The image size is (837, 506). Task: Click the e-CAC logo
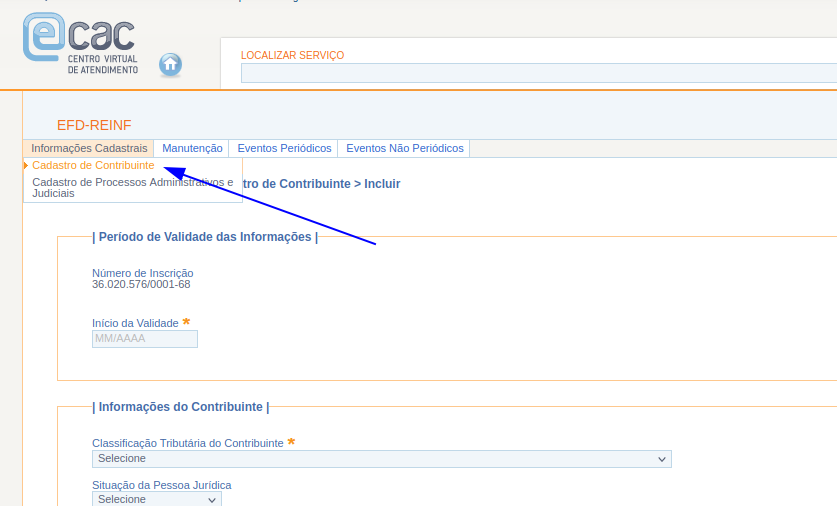(80, 43)
